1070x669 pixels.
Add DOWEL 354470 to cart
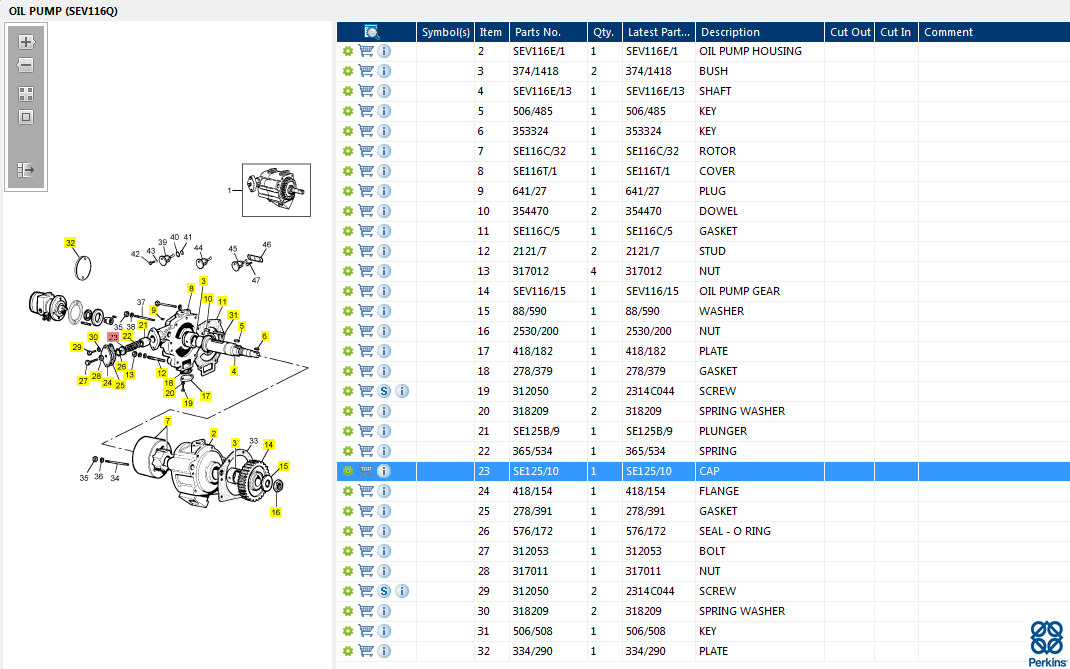coord(366,211)
